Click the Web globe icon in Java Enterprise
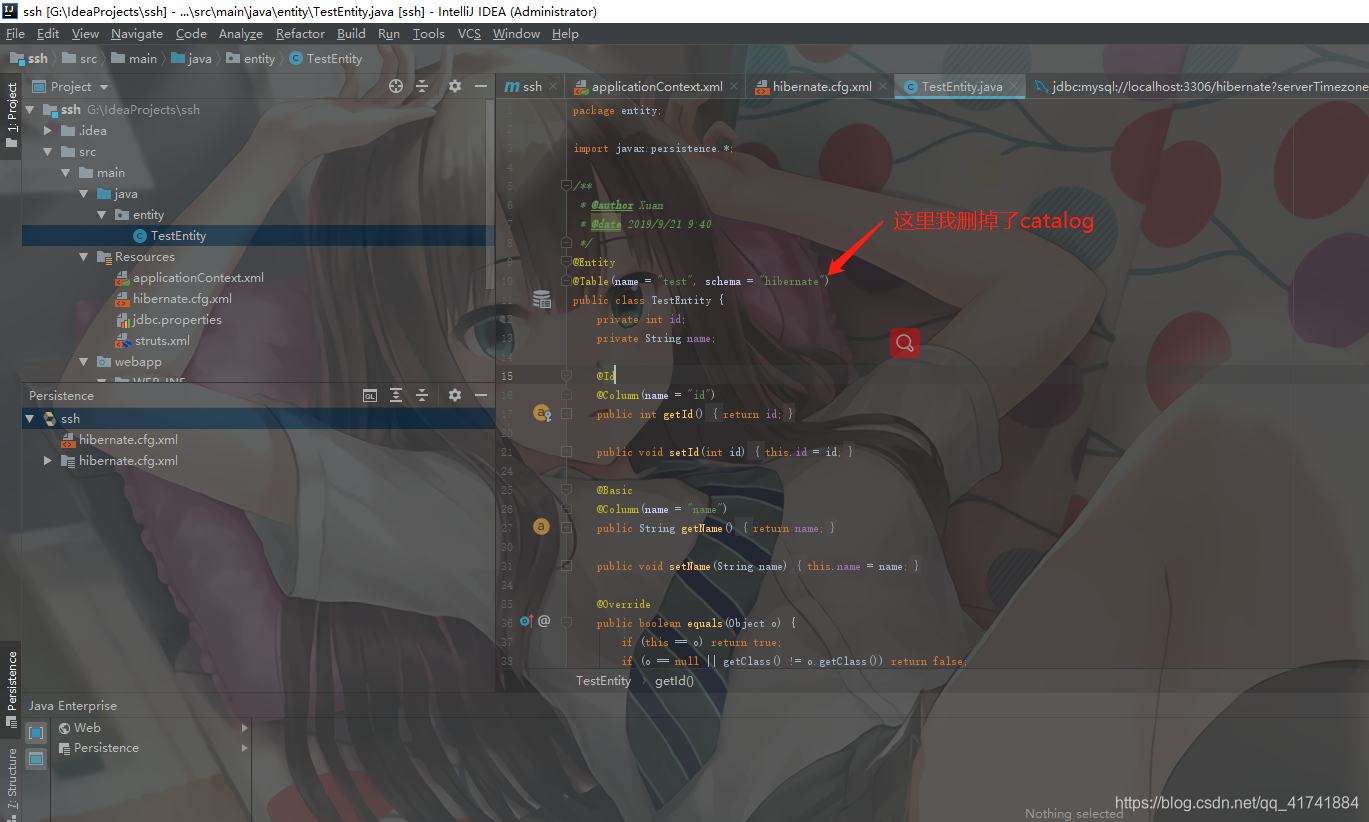1369x822 pixels. tap(65, 728)
